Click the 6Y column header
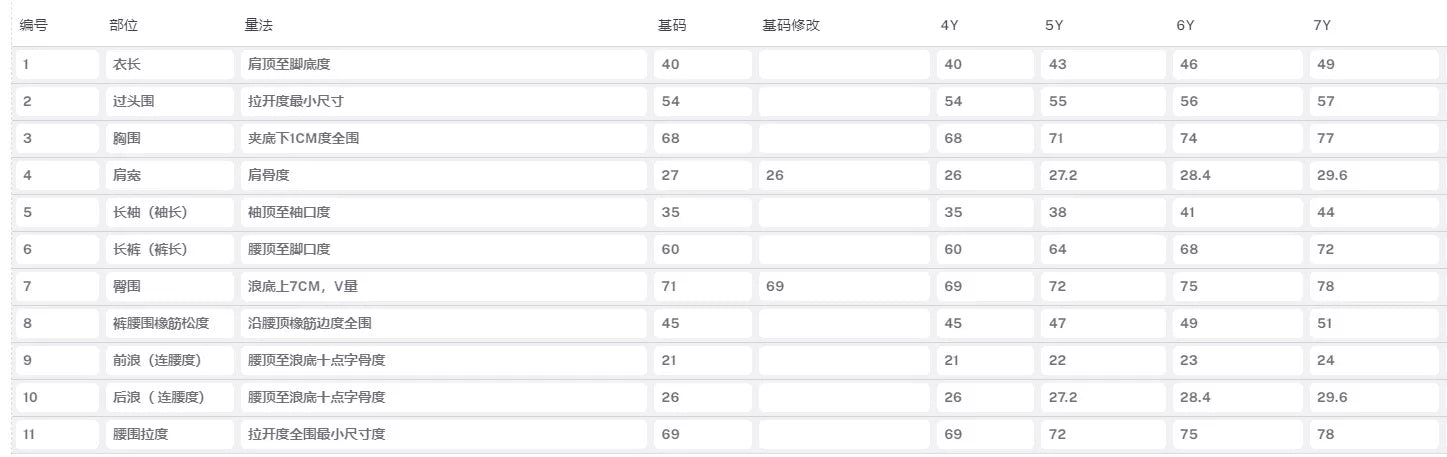 tap(1185, 26)
